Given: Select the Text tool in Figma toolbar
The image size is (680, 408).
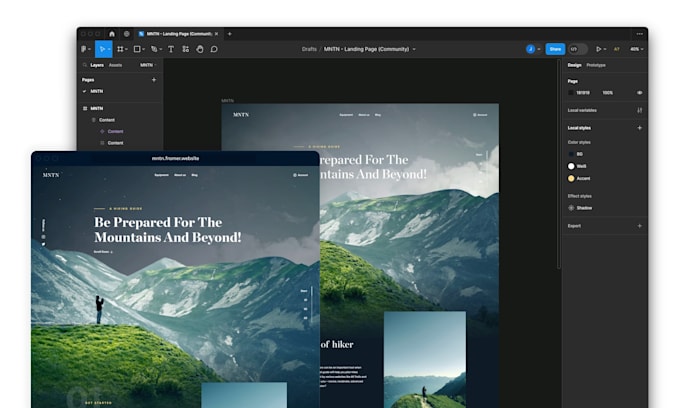Looking at the screenshot, I should click(171, 49).
